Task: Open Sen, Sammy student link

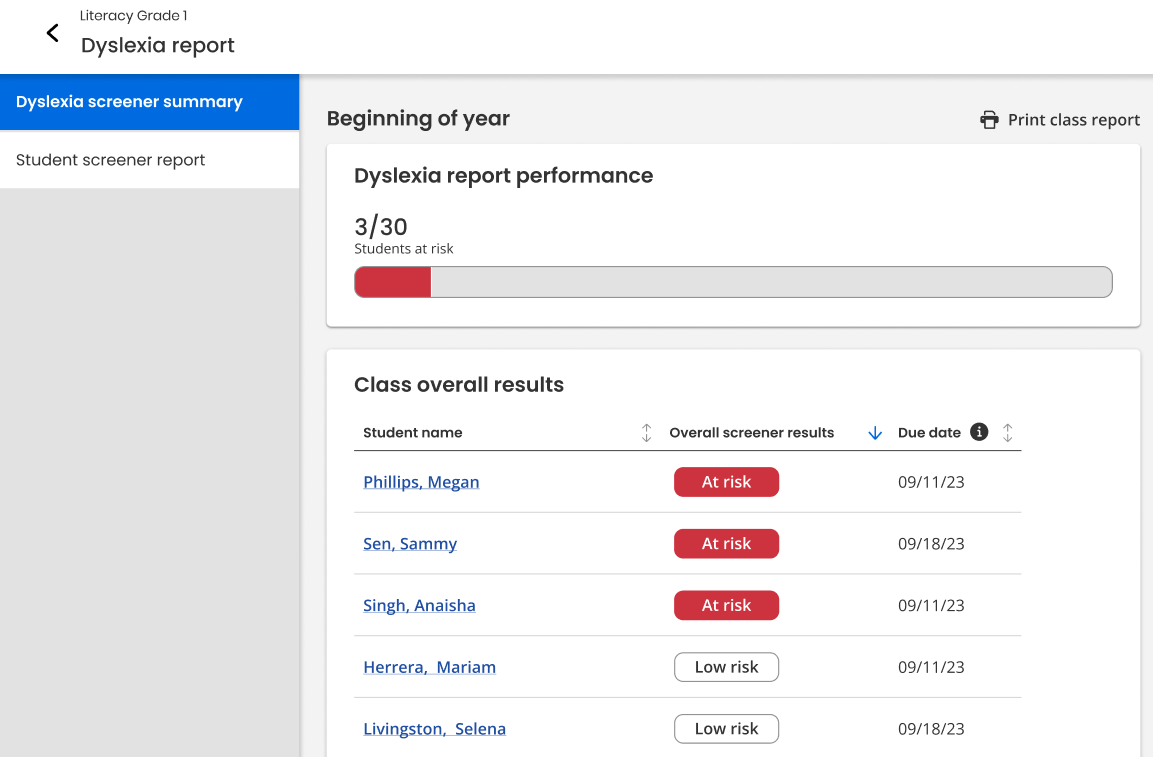Action: point(410,544)
